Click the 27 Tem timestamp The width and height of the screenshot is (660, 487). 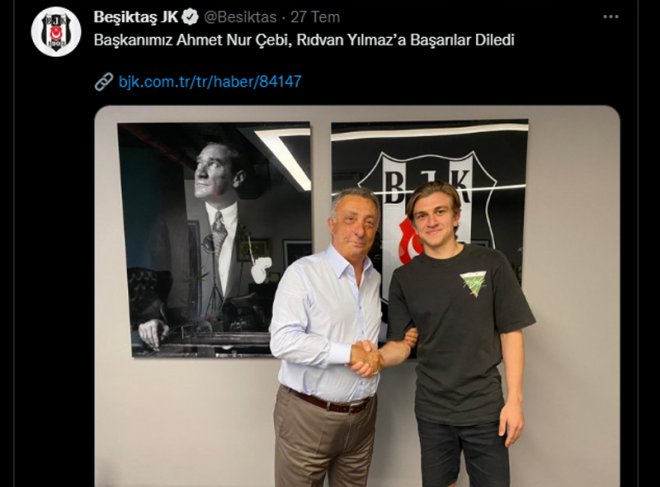[x=315, y=17]
